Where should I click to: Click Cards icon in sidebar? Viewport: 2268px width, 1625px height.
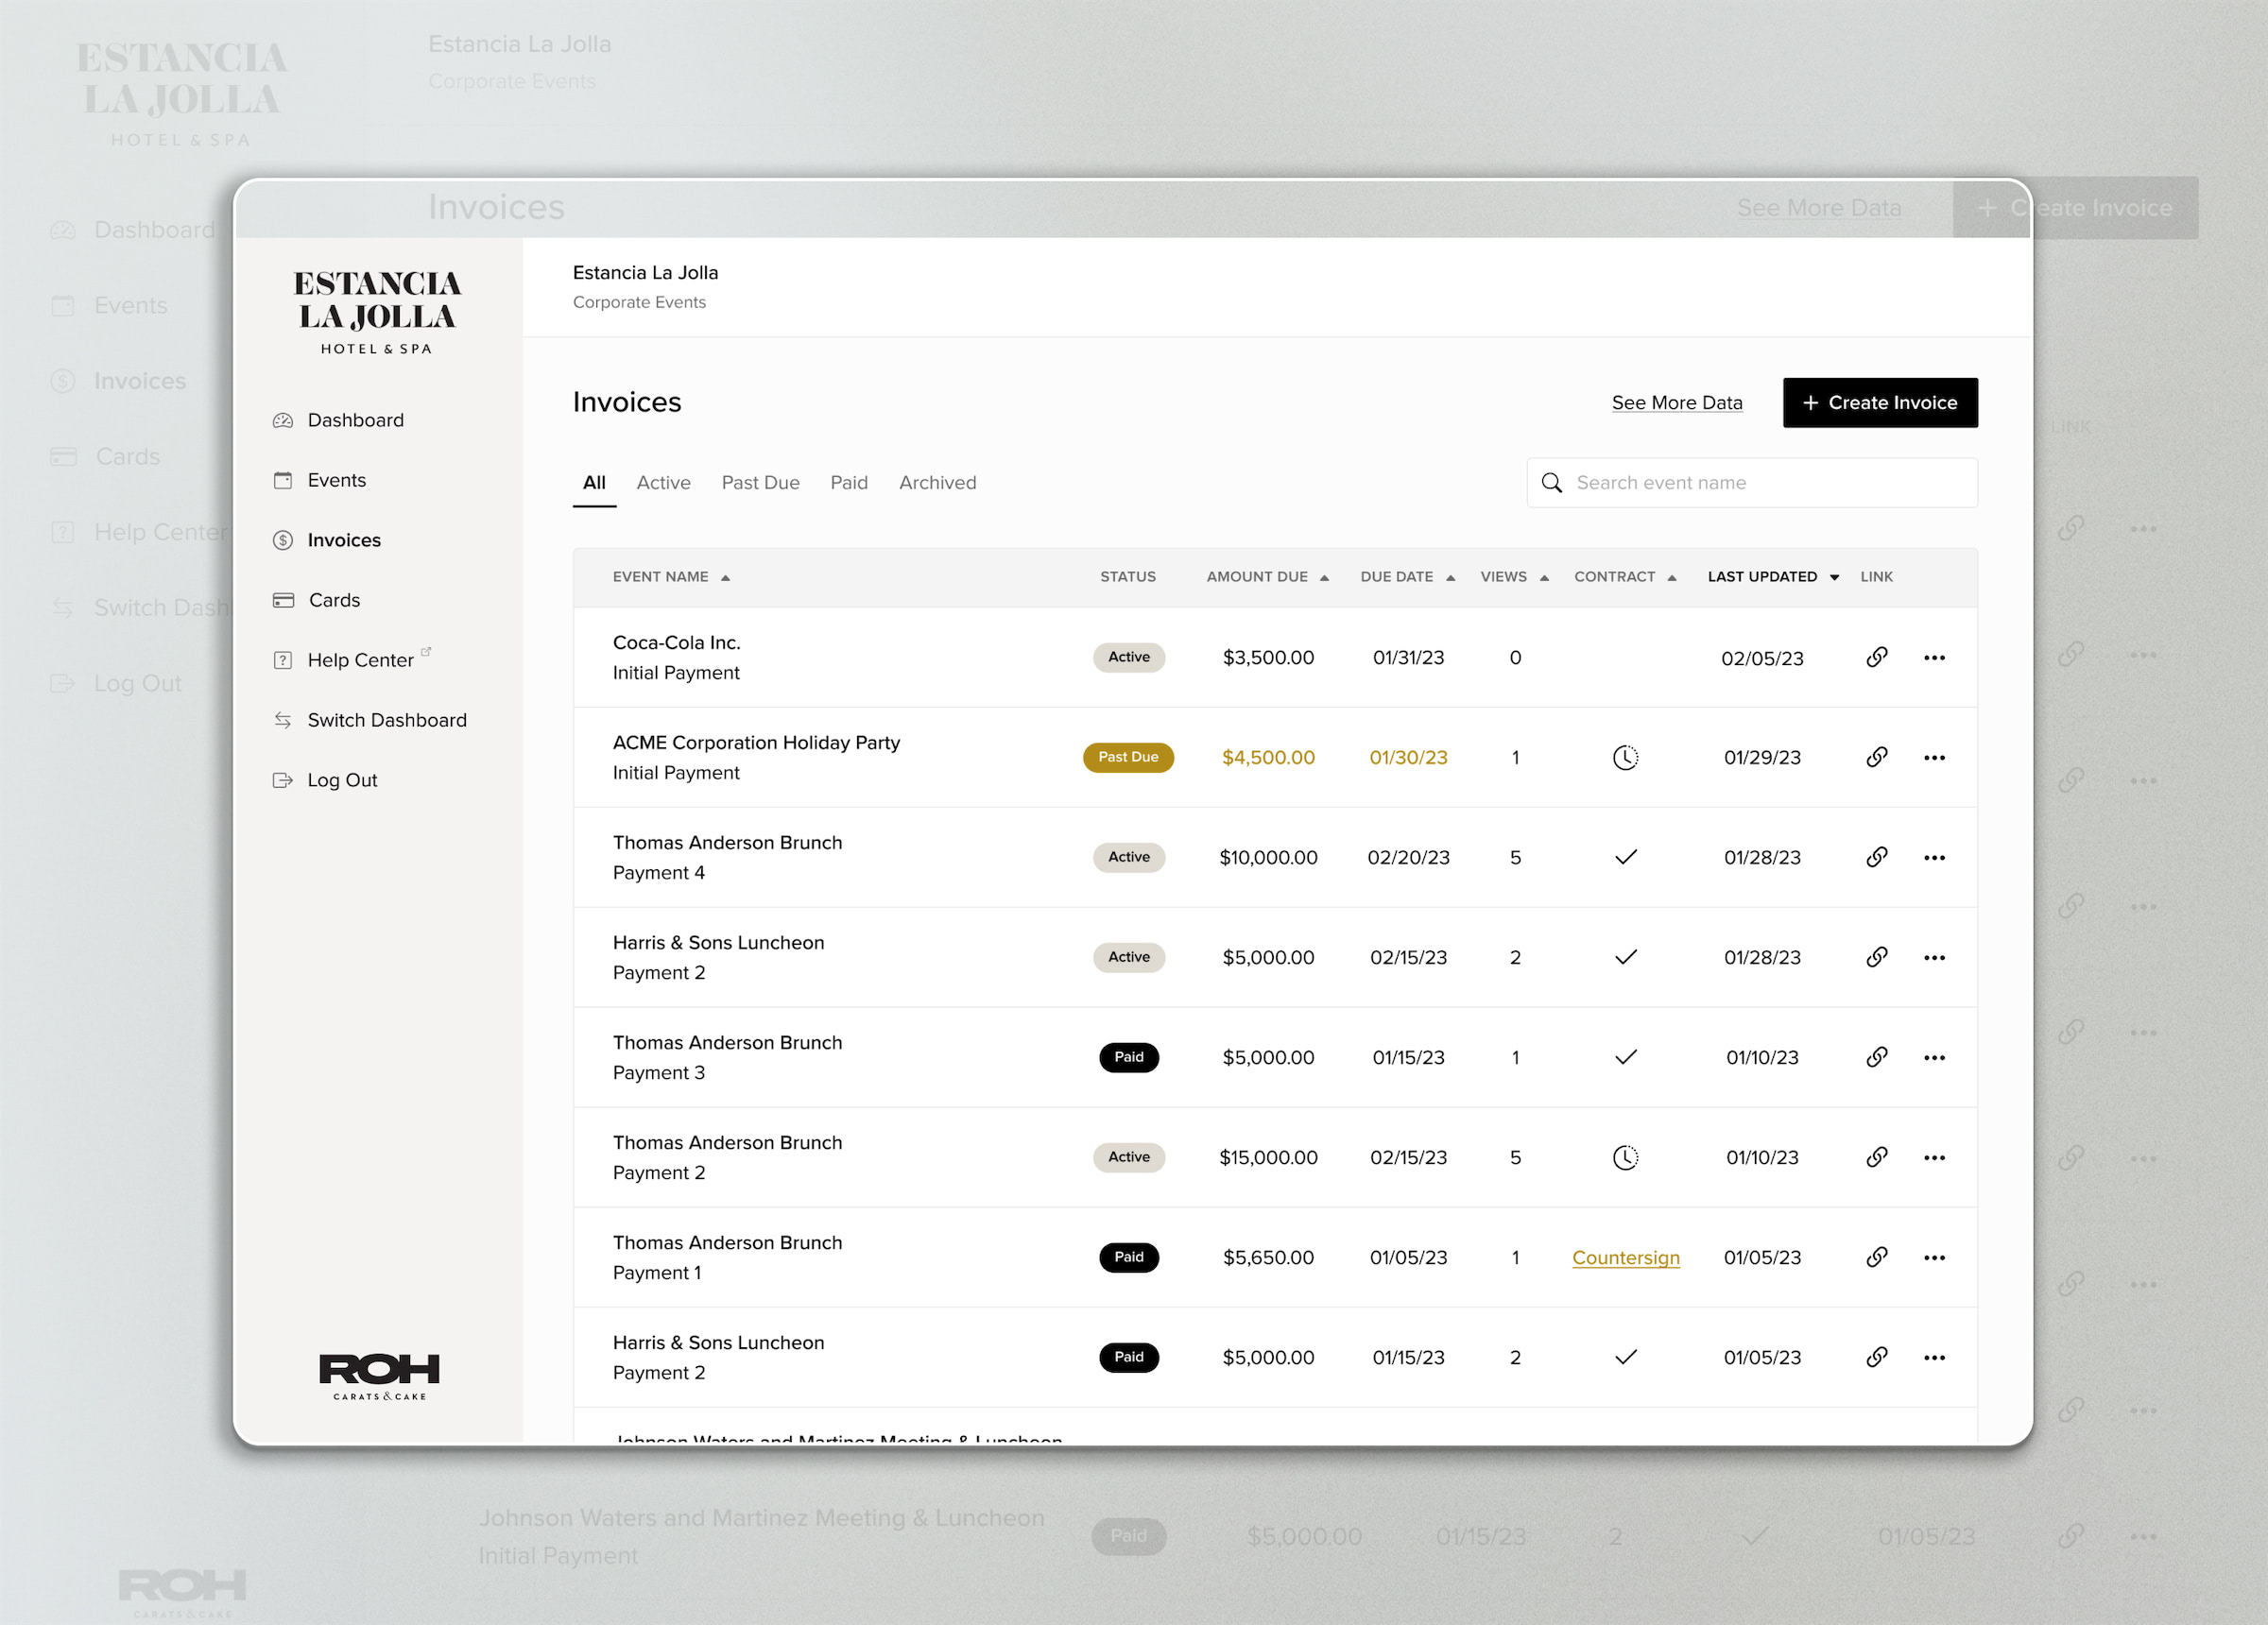coord(283,600)
